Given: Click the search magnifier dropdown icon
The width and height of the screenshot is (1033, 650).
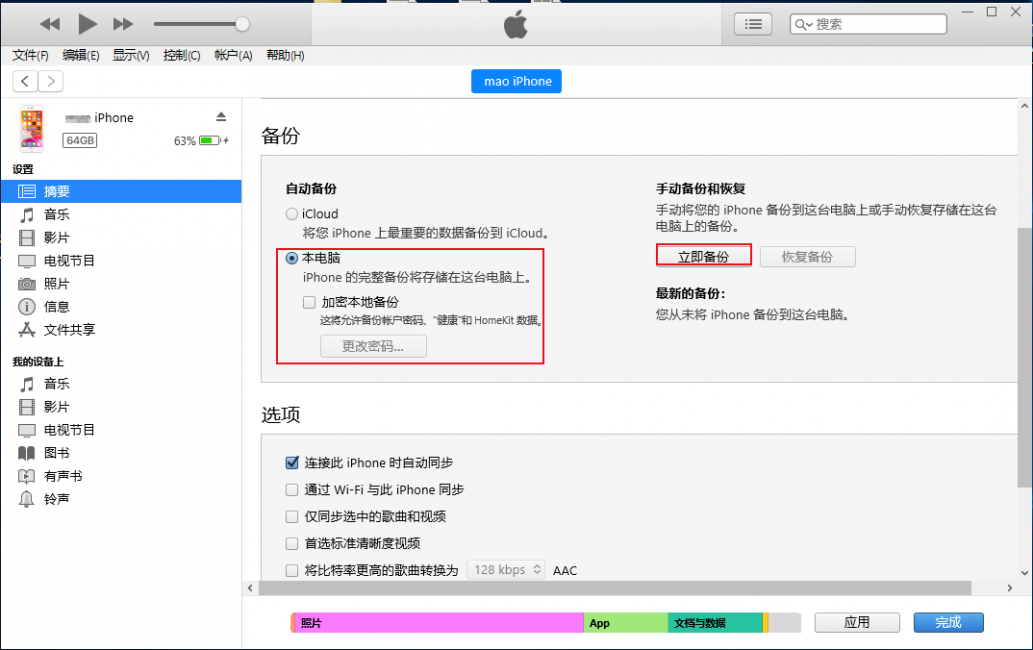Looking at the screenshot, I should pos(803,24).
